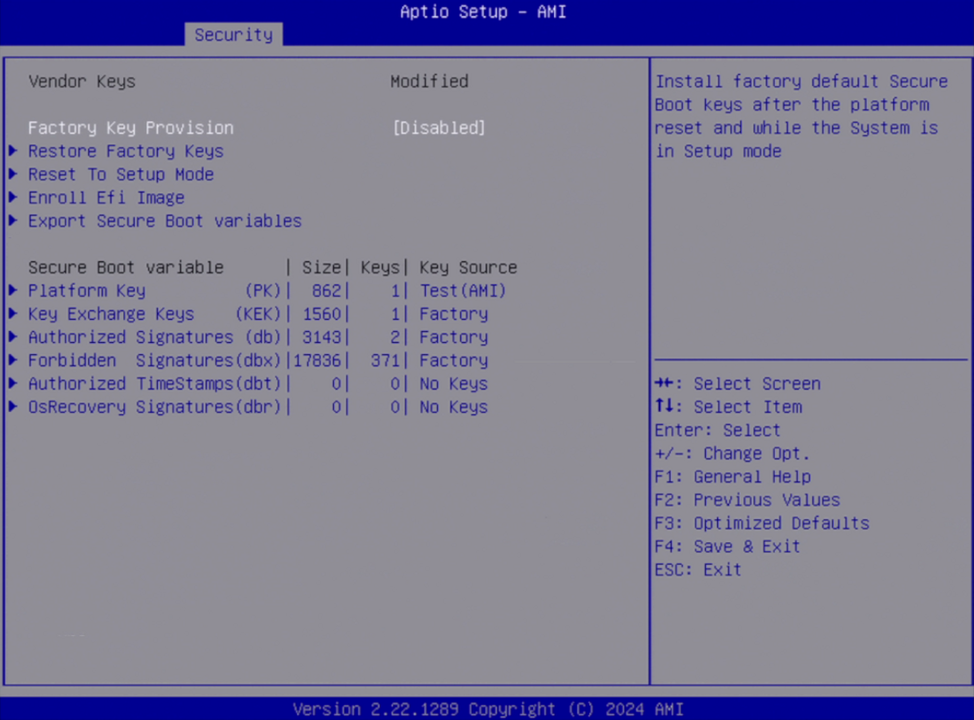The image size is (974, 720).
Task: Activate F3 Optimized Defaults
Action: click(762, 523)
